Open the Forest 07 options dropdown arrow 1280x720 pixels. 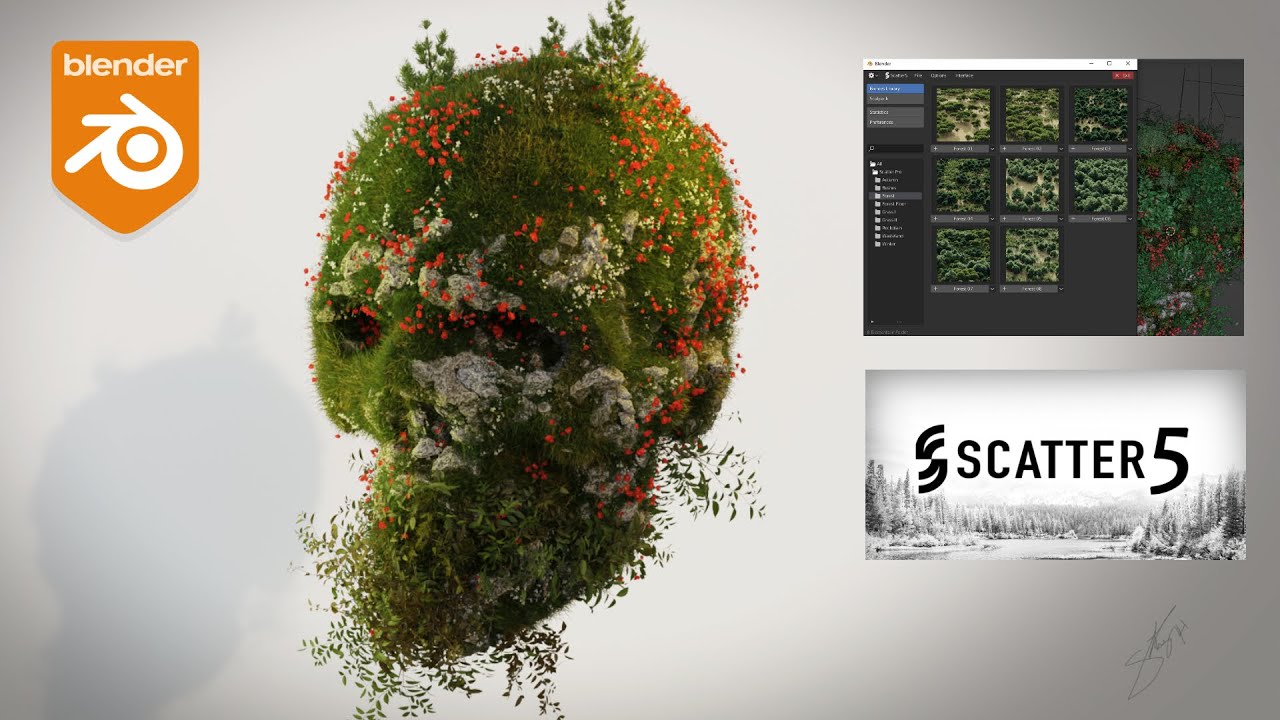992,289
